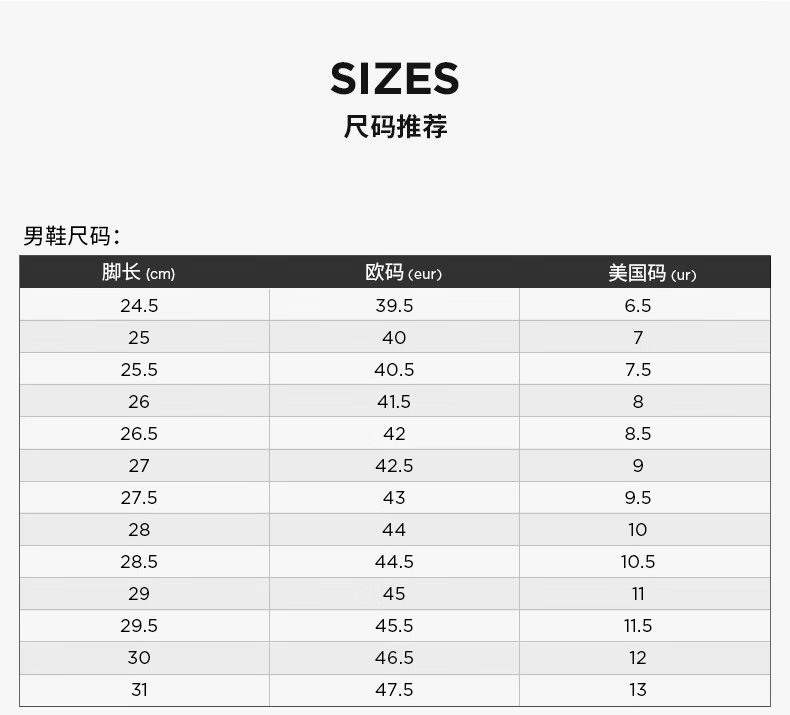
Task: Select EUR size 45.5 cell
Action: pyautogui.click(x=394, y=626)
